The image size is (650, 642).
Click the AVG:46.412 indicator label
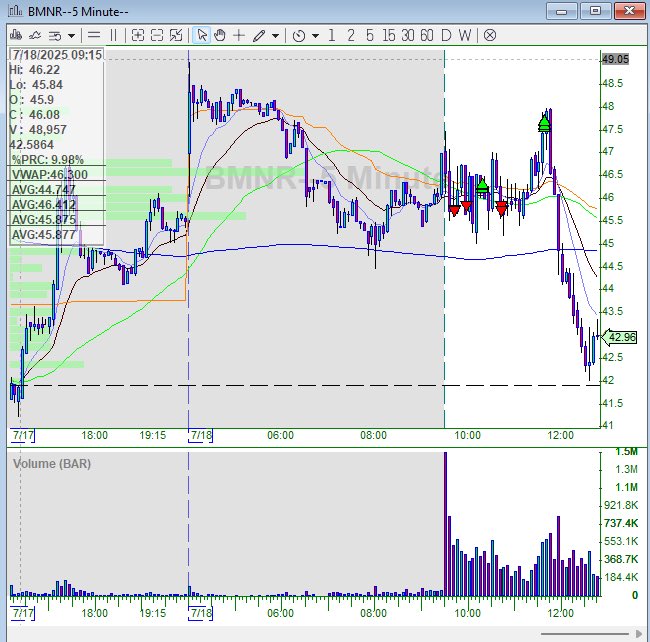pyautogui.click(x=44, y=204)
